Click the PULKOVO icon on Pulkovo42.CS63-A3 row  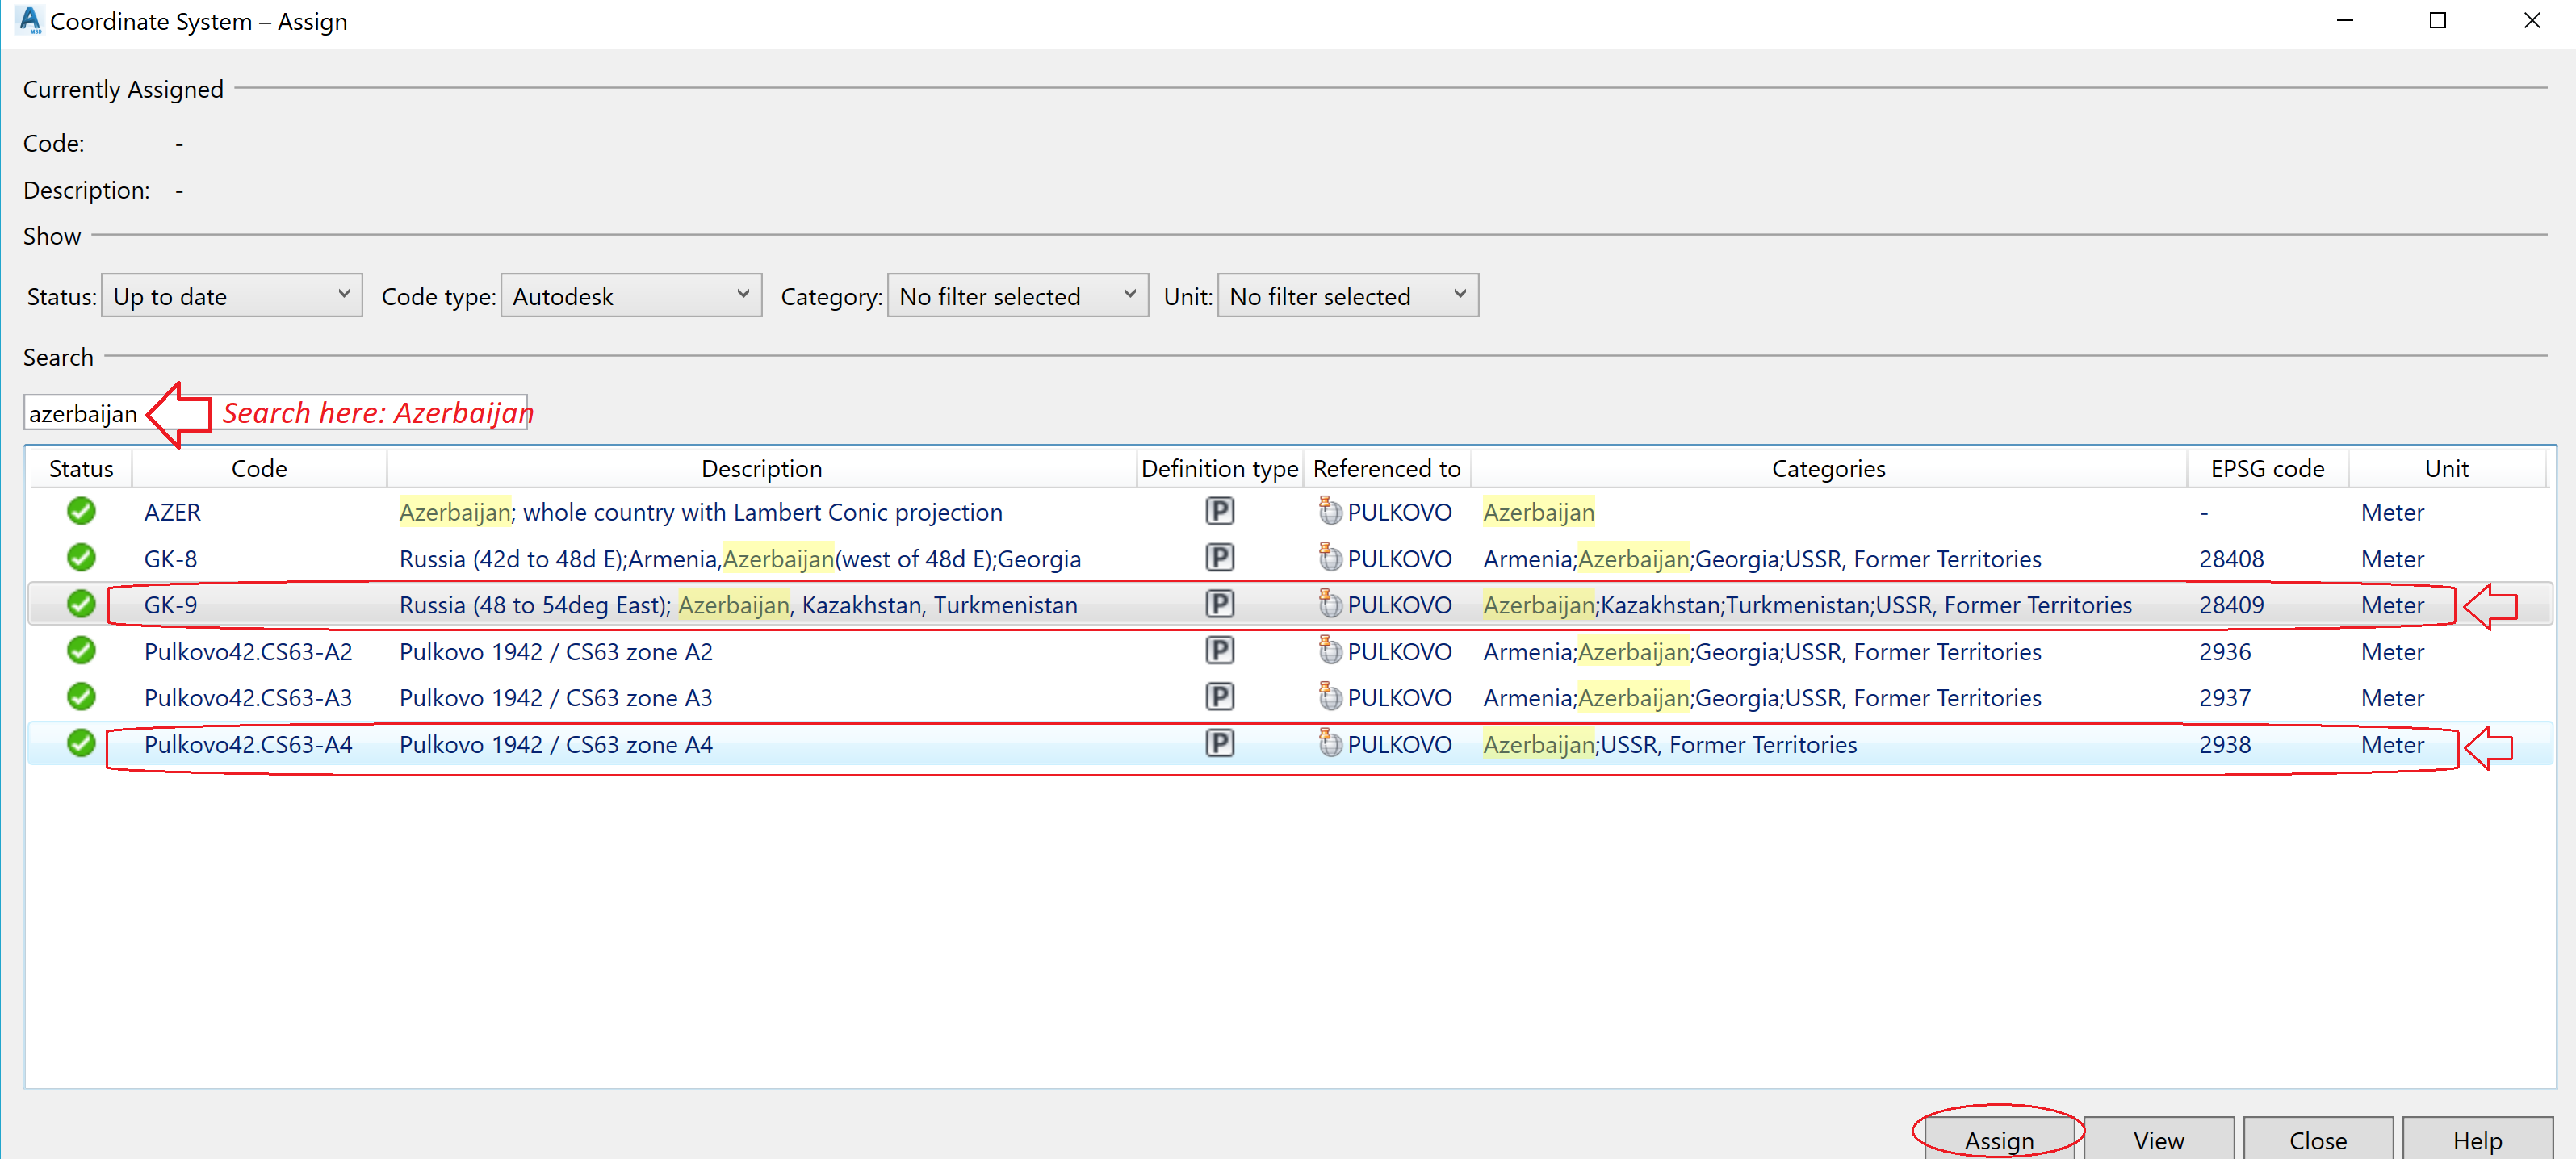tap(1330, 696)
